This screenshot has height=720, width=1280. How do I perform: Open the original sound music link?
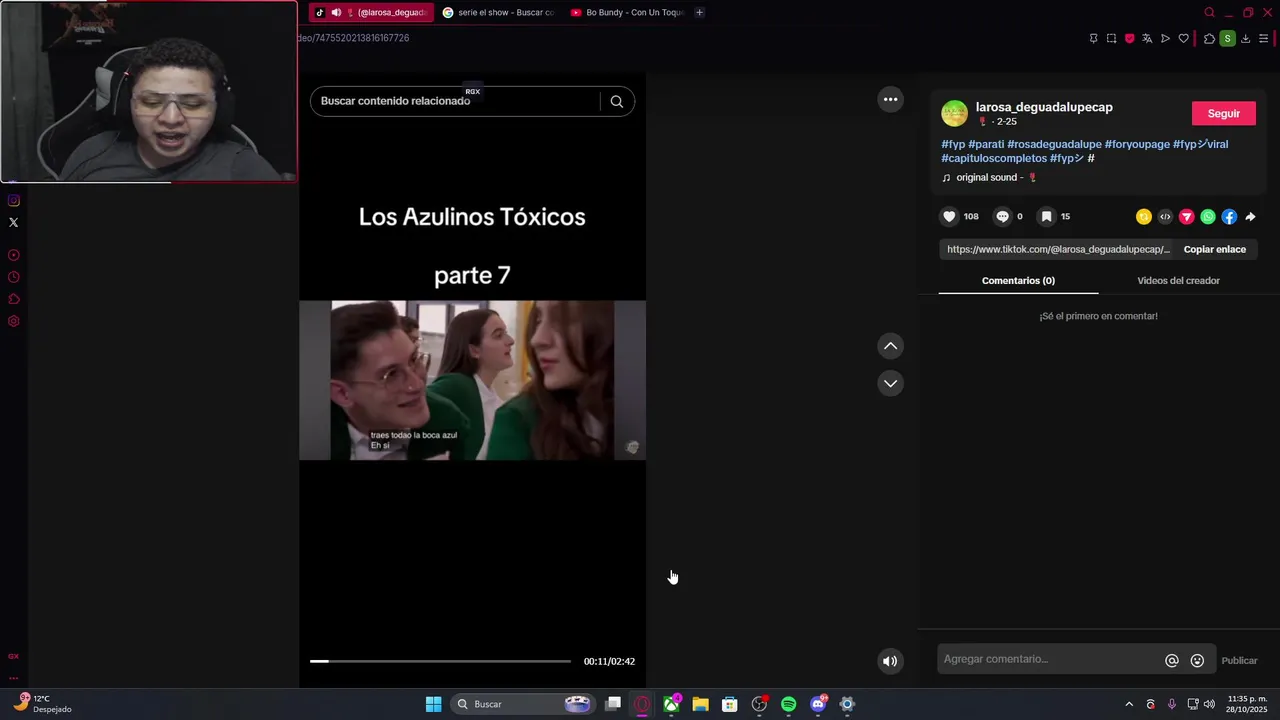click(x=989, y=178)
